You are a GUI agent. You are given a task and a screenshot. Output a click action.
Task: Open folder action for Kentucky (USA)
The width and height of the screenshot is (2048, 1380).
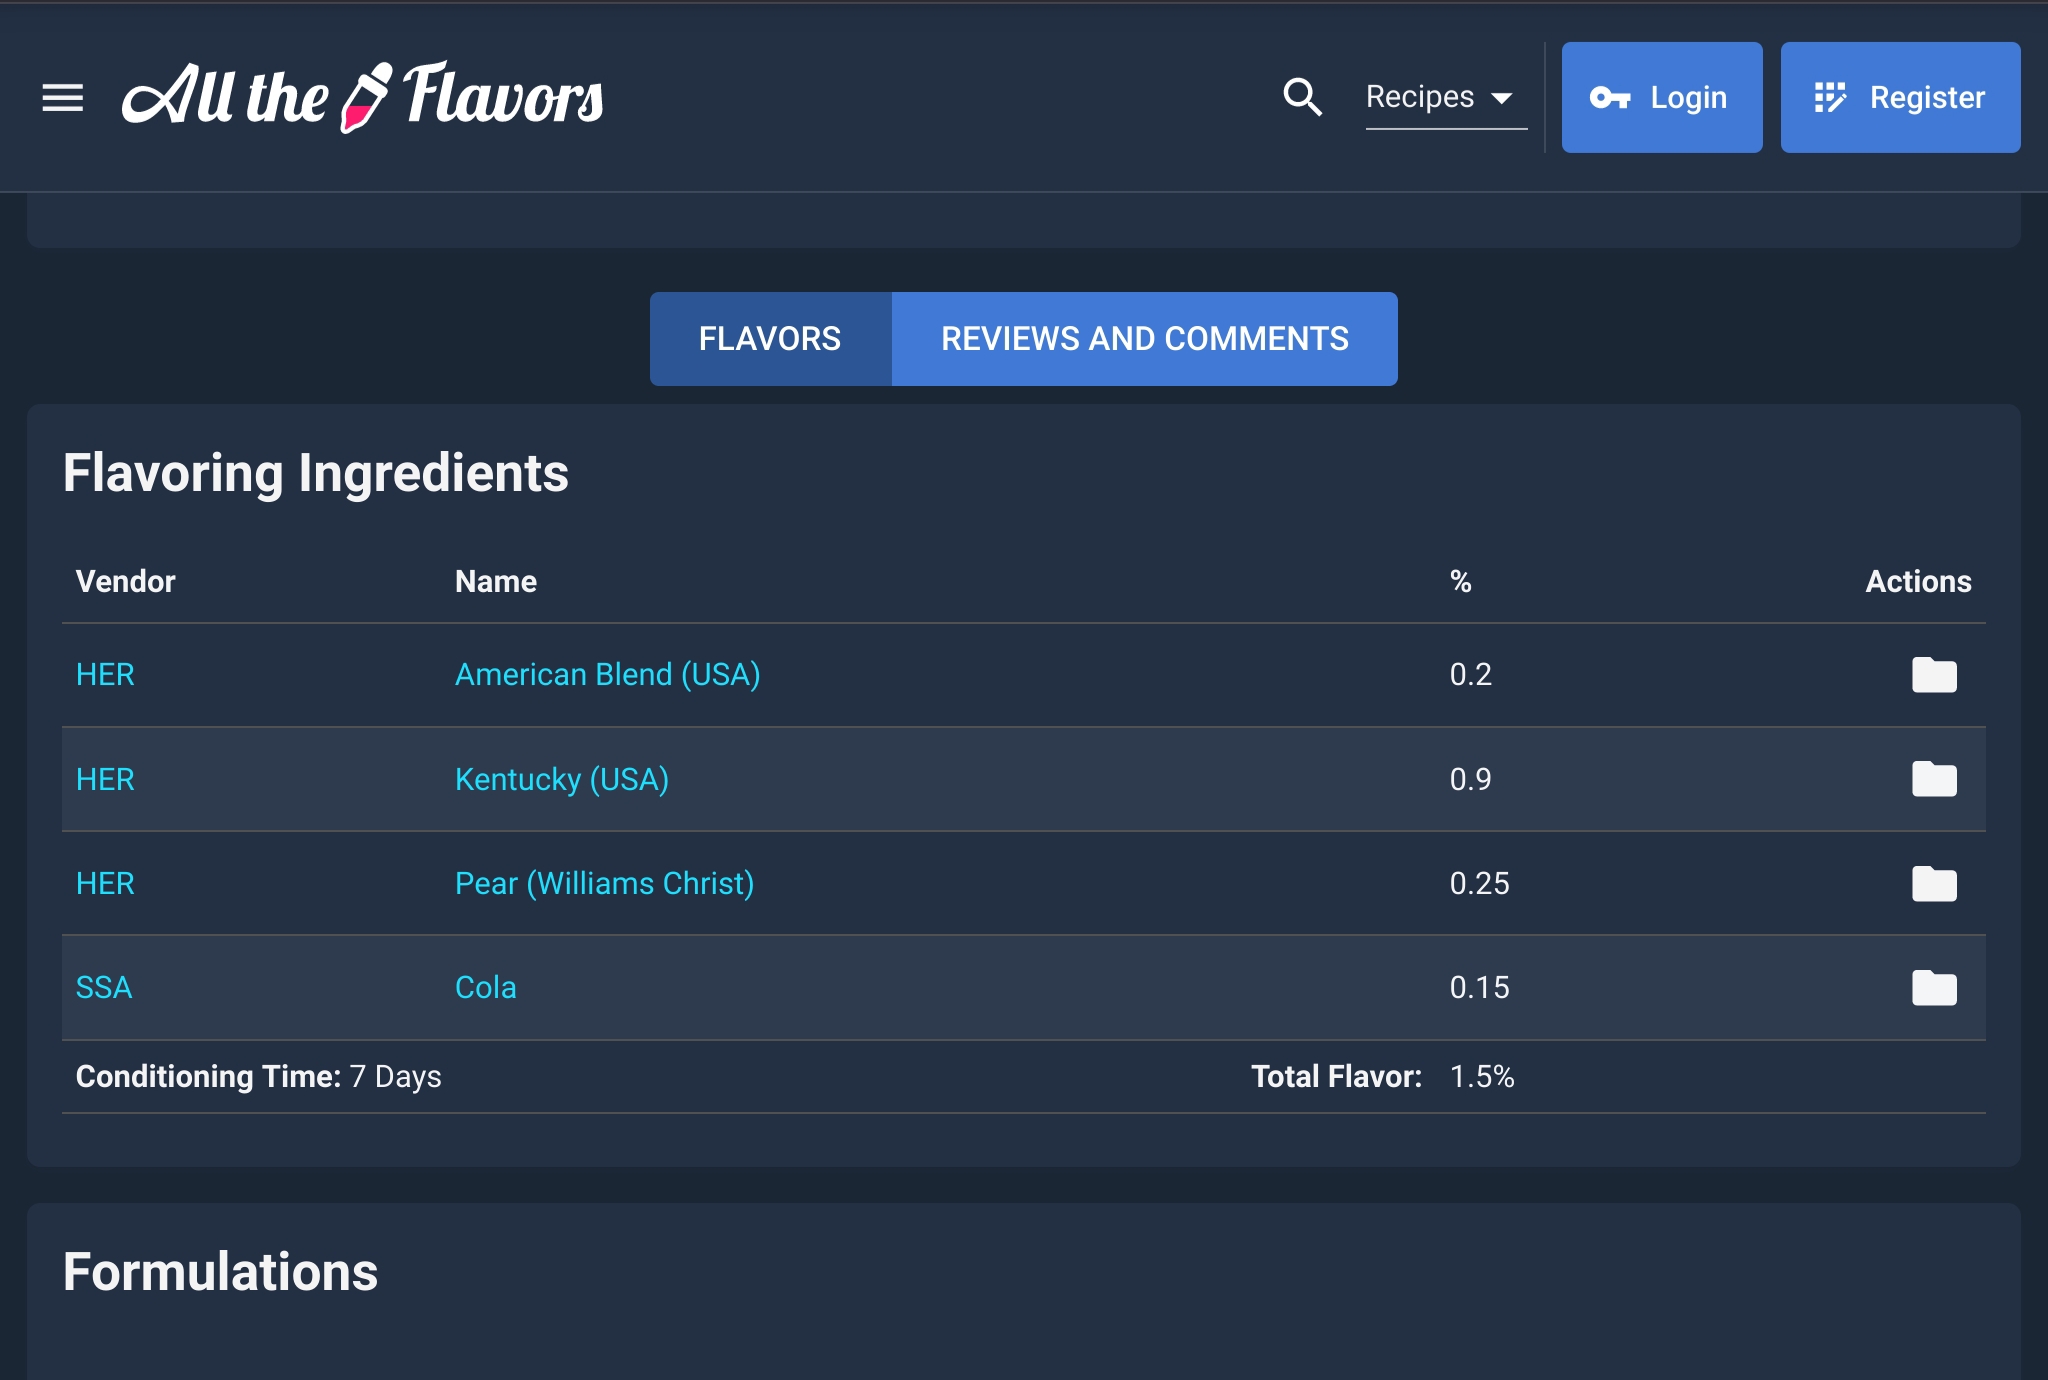1933,779
